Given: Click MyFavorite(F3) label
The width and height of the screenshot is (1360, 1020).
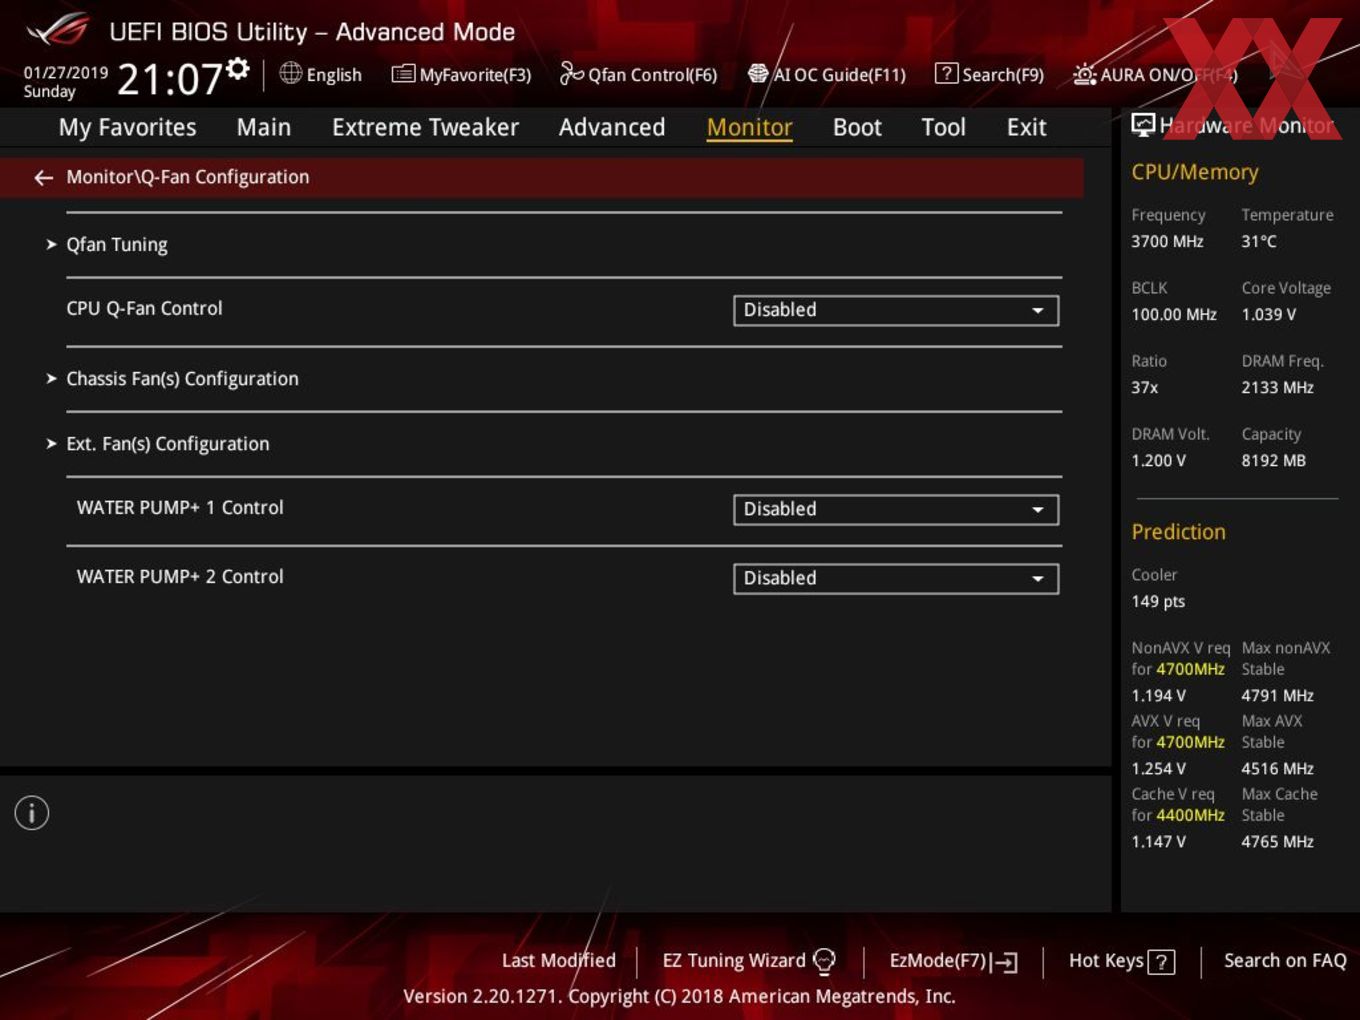Looking at the screenshot, I should pos(475,75).
